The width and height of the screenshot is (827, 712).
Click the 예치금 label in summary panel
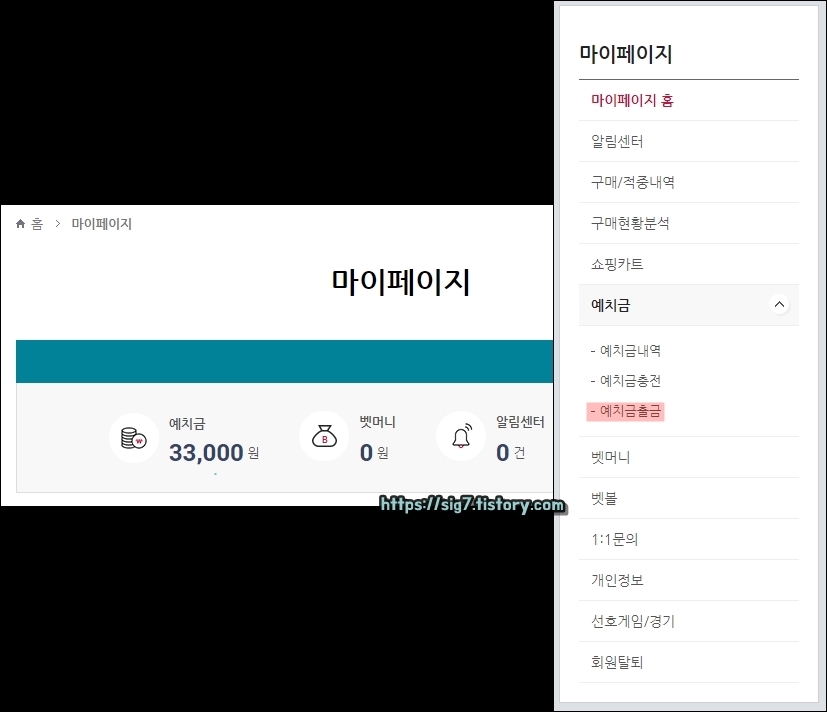pos(187,424)
